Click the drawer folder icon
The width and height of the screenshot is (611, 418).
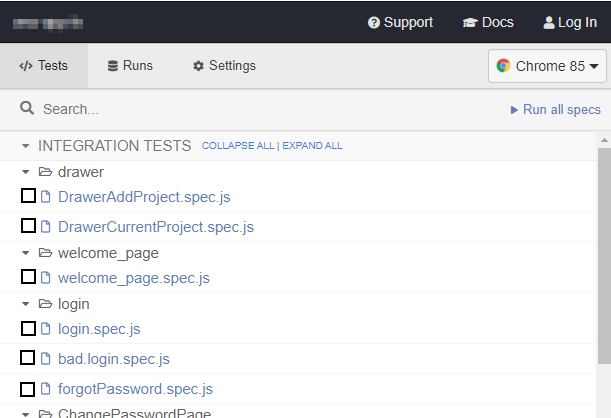coord(45,171)
